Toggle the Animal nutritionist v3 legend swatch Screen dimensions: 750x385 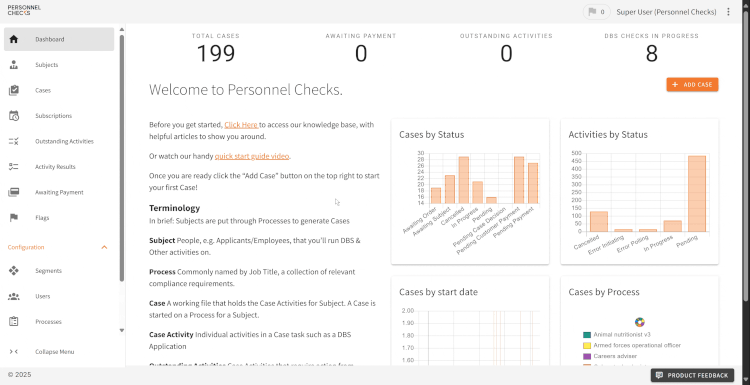point(587,335)
